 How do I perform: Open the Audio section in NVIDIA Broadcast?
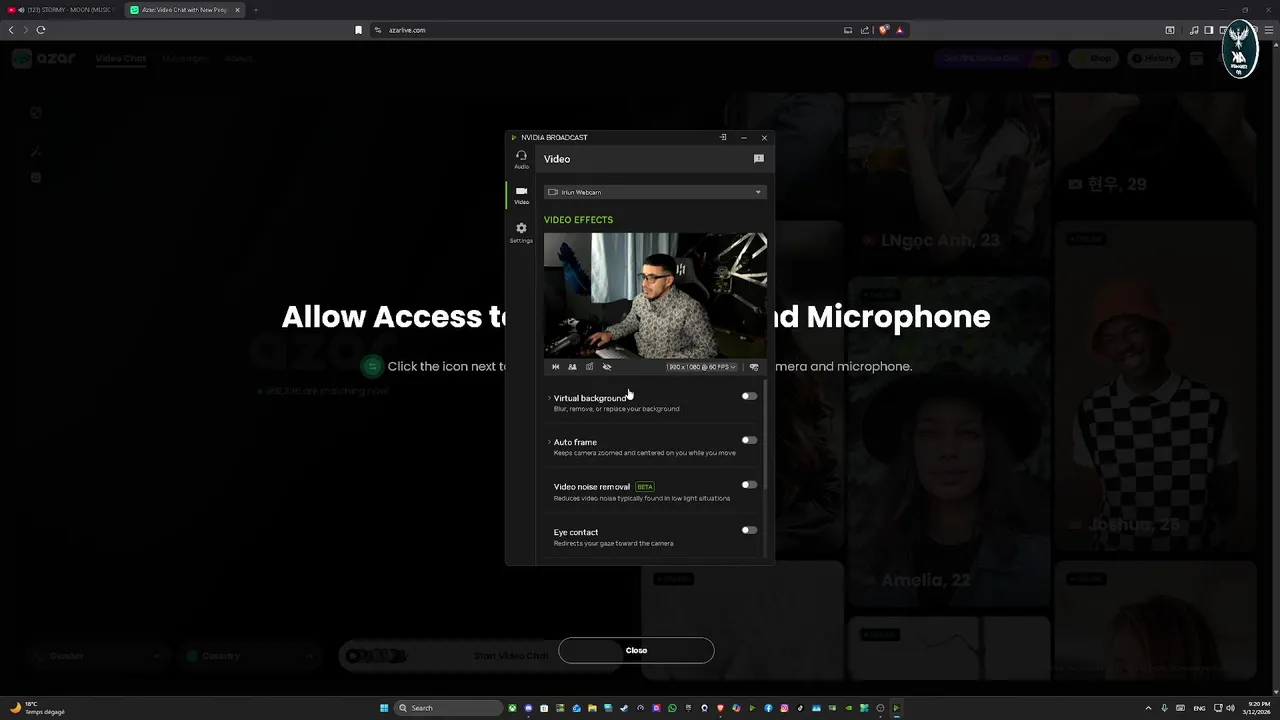(521, 159)
